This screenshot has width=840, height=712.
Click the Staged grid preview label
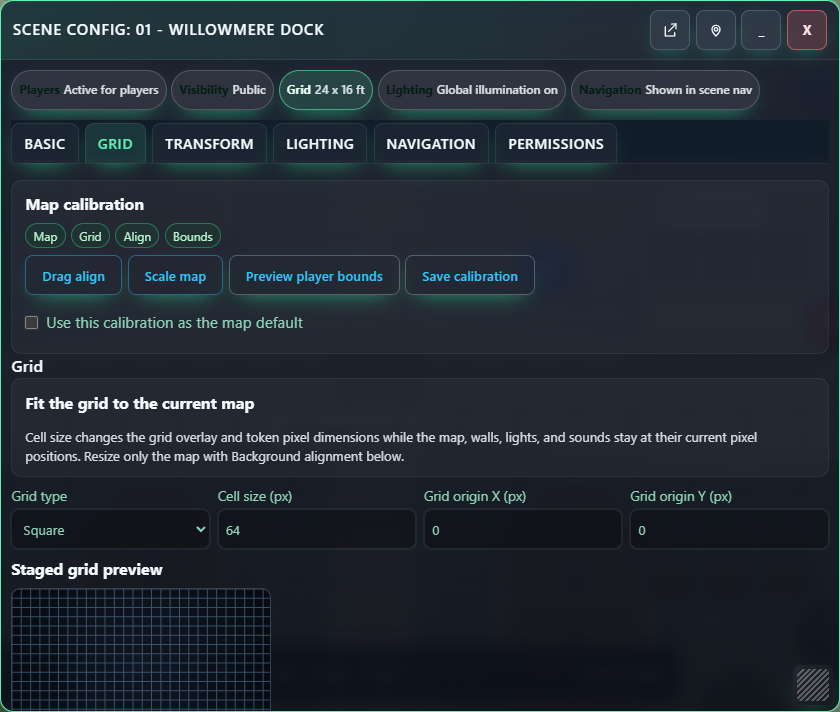coord(87,569)
